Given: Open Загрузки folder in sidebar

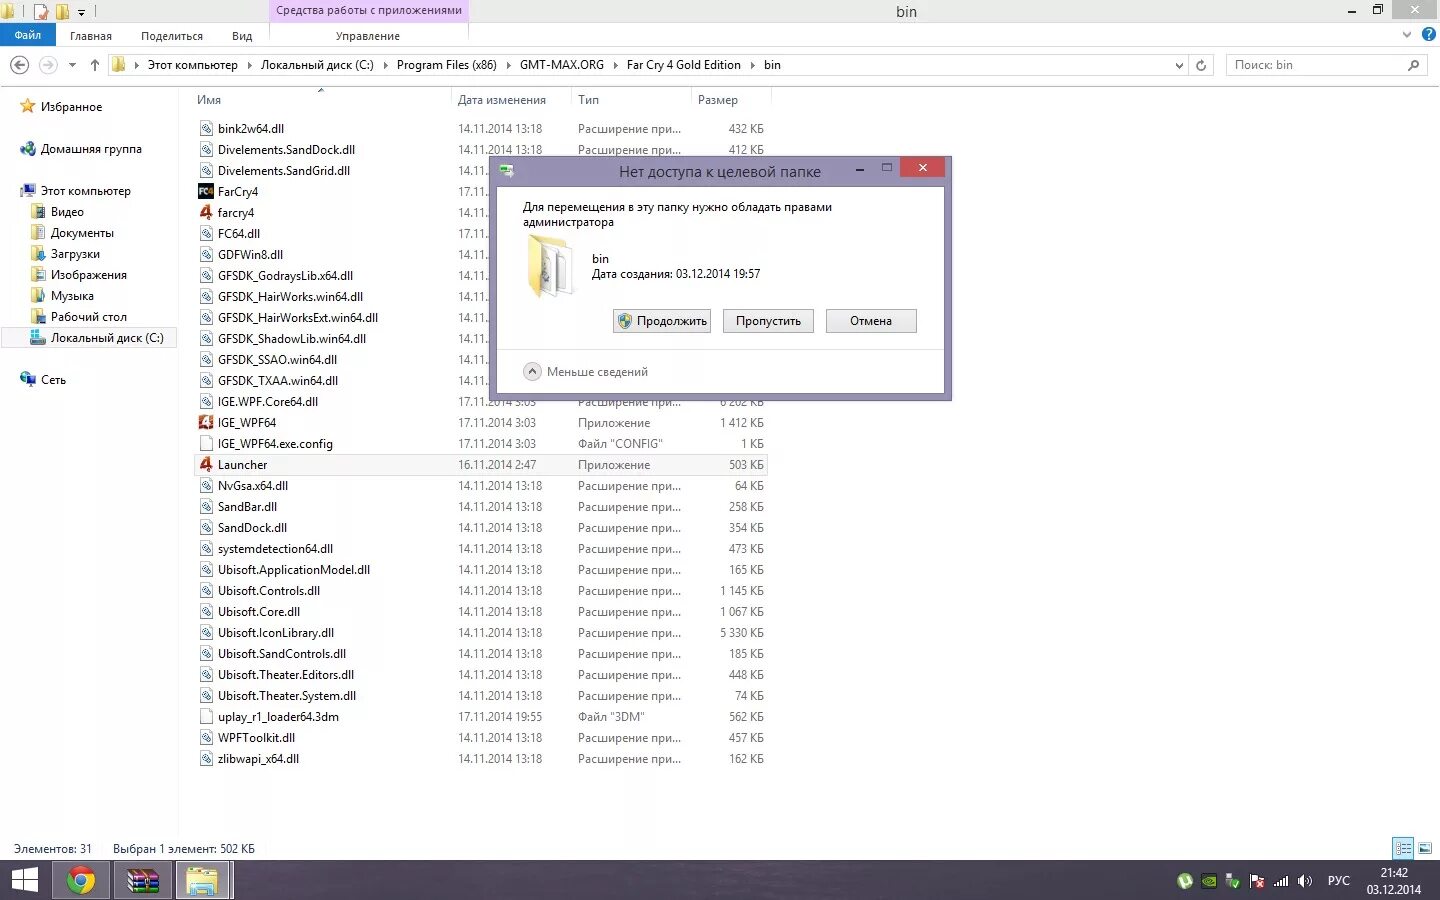Looking at the screenshot, I should pos(75,254).
